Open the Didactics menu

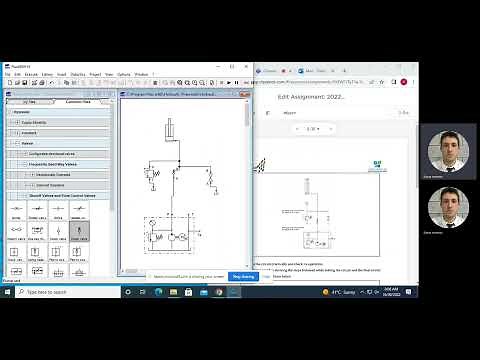pyautogui.click(x=78, y=74)
